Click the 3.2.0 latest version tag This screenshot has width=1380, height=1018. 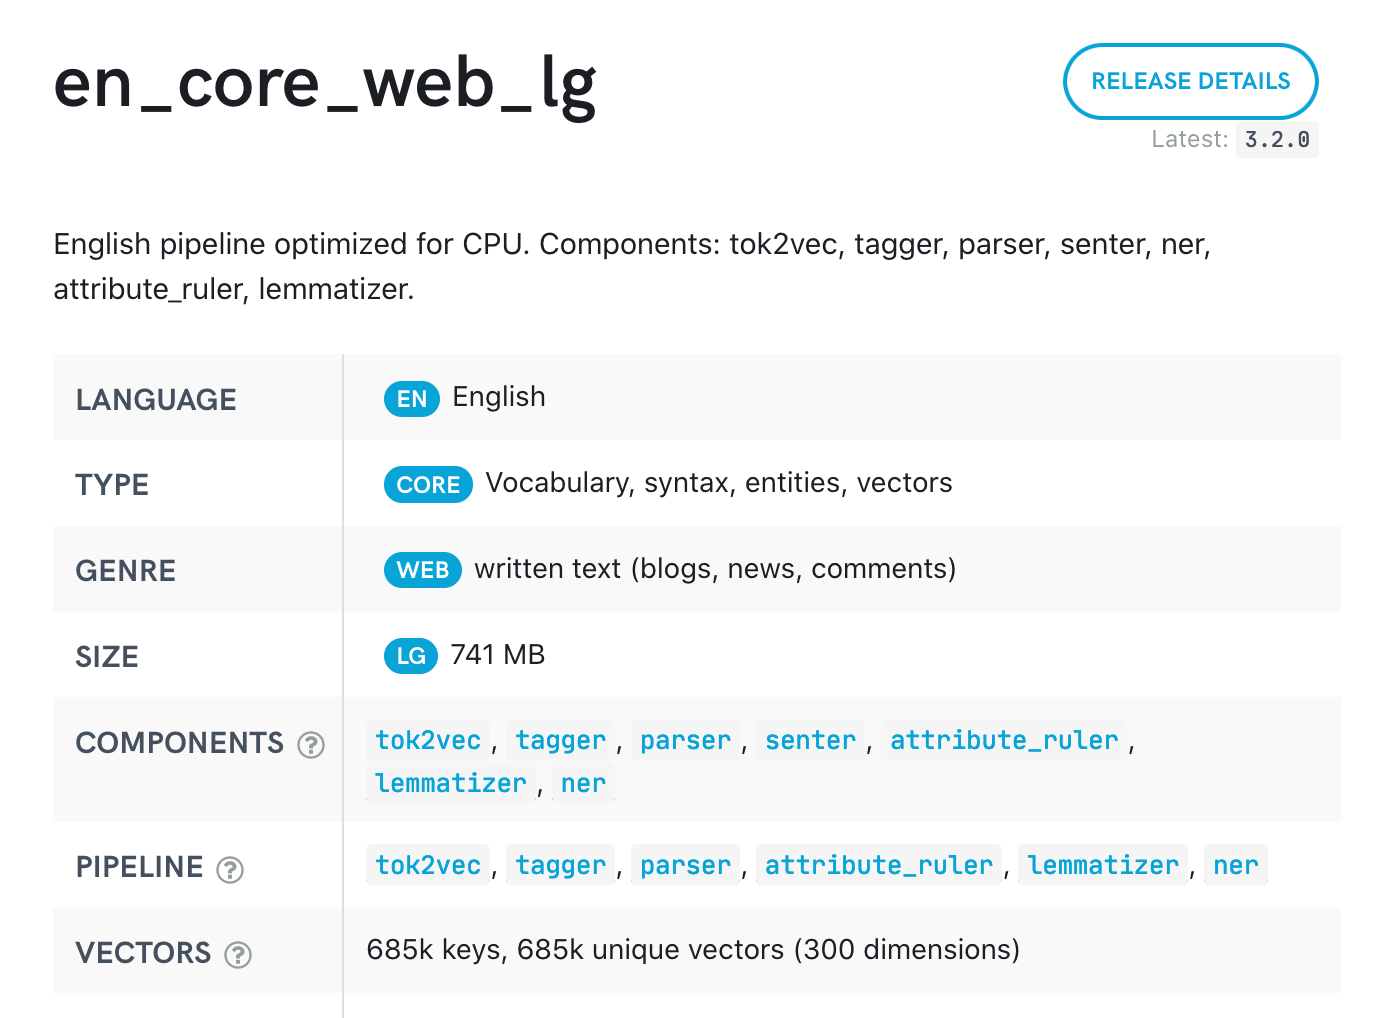1277,140
